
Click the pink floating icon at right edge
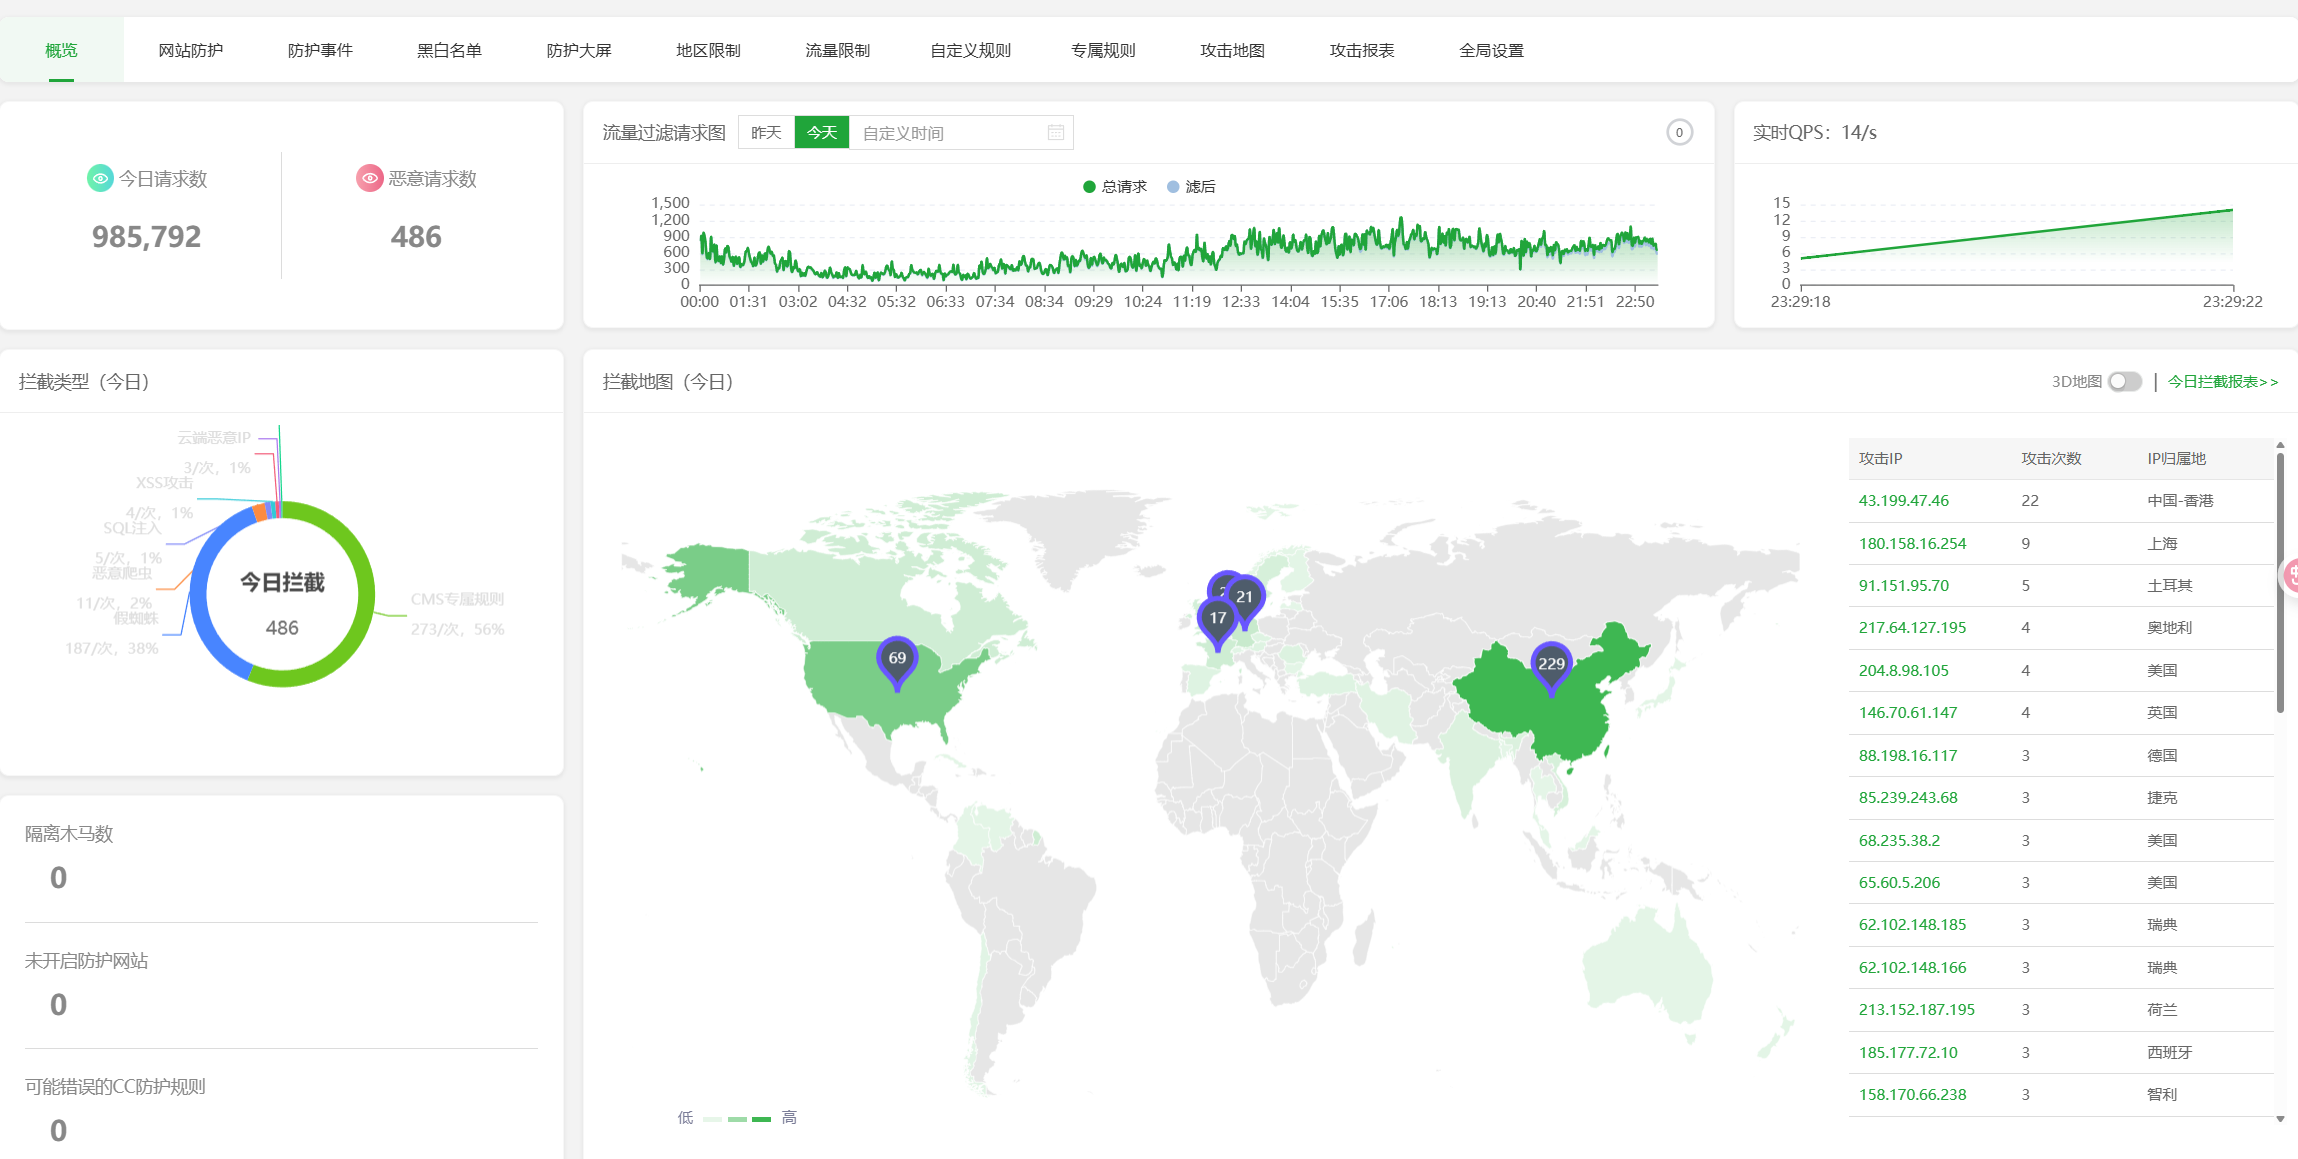coord(2290,575)
